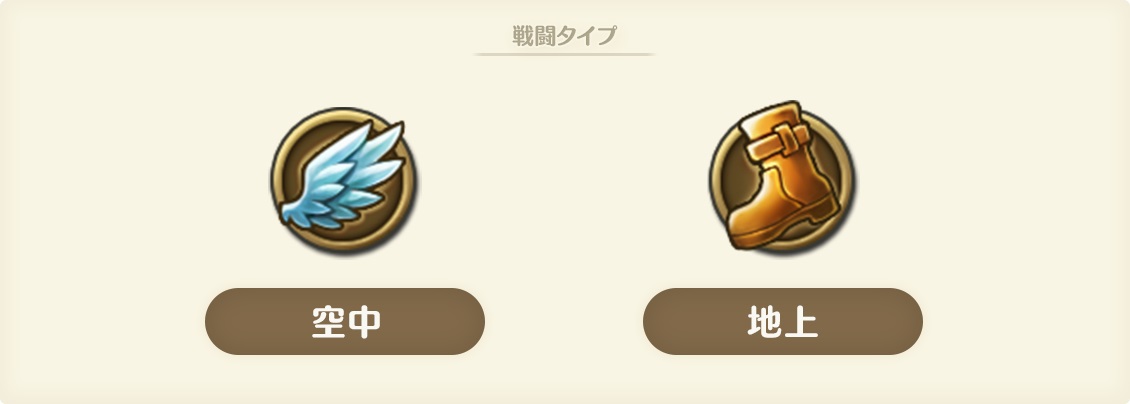Select the aerial combat type wing badge
The height and width of the screenshot is (404, 1130).
click(344, 179)
